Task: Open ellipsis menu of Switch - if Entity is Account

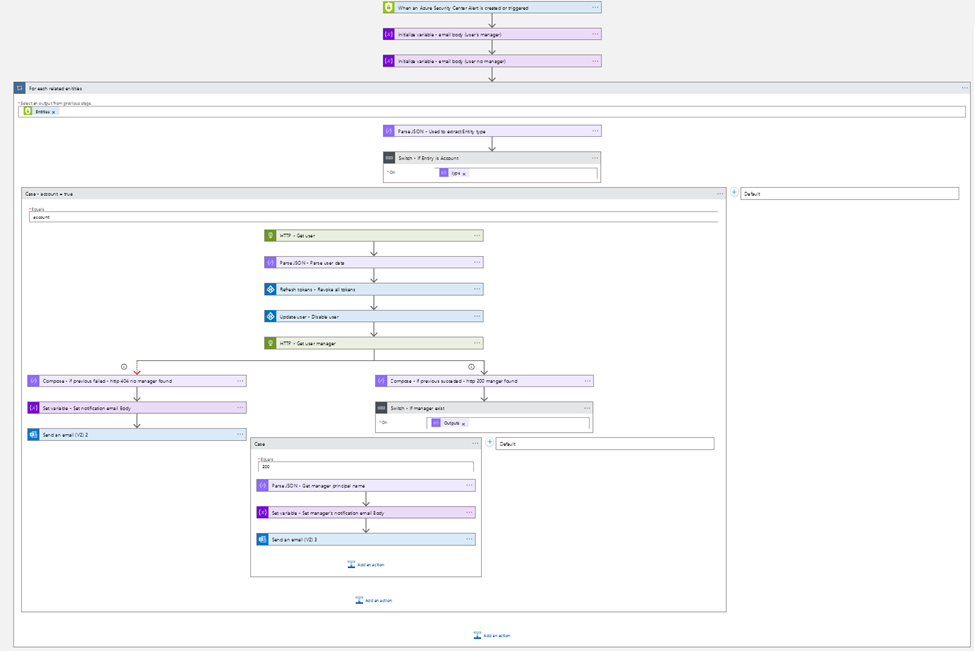Action: (x=594, y=158)
